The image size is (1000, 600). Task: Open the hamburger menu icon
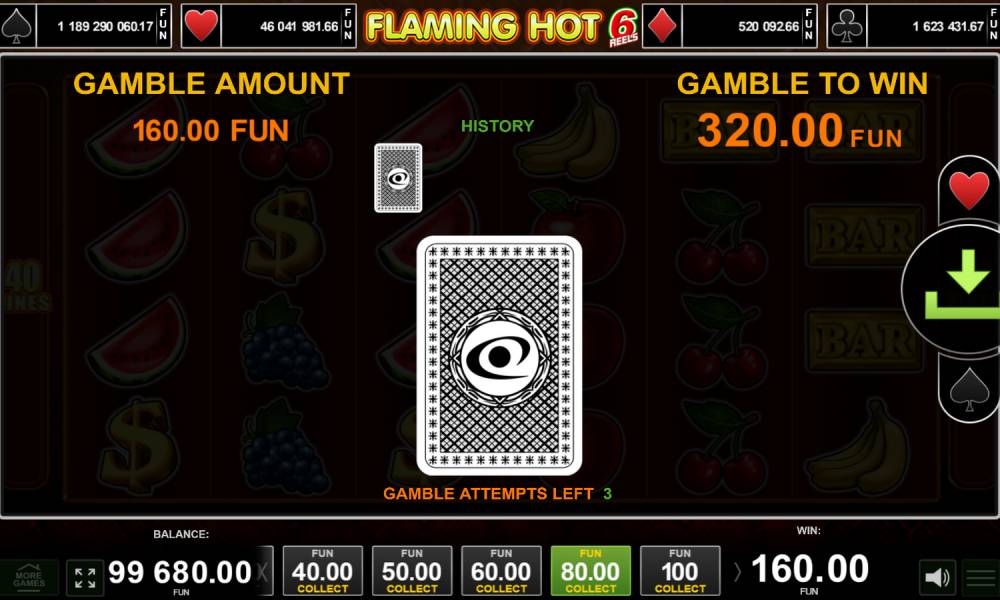tap(981, 578)
